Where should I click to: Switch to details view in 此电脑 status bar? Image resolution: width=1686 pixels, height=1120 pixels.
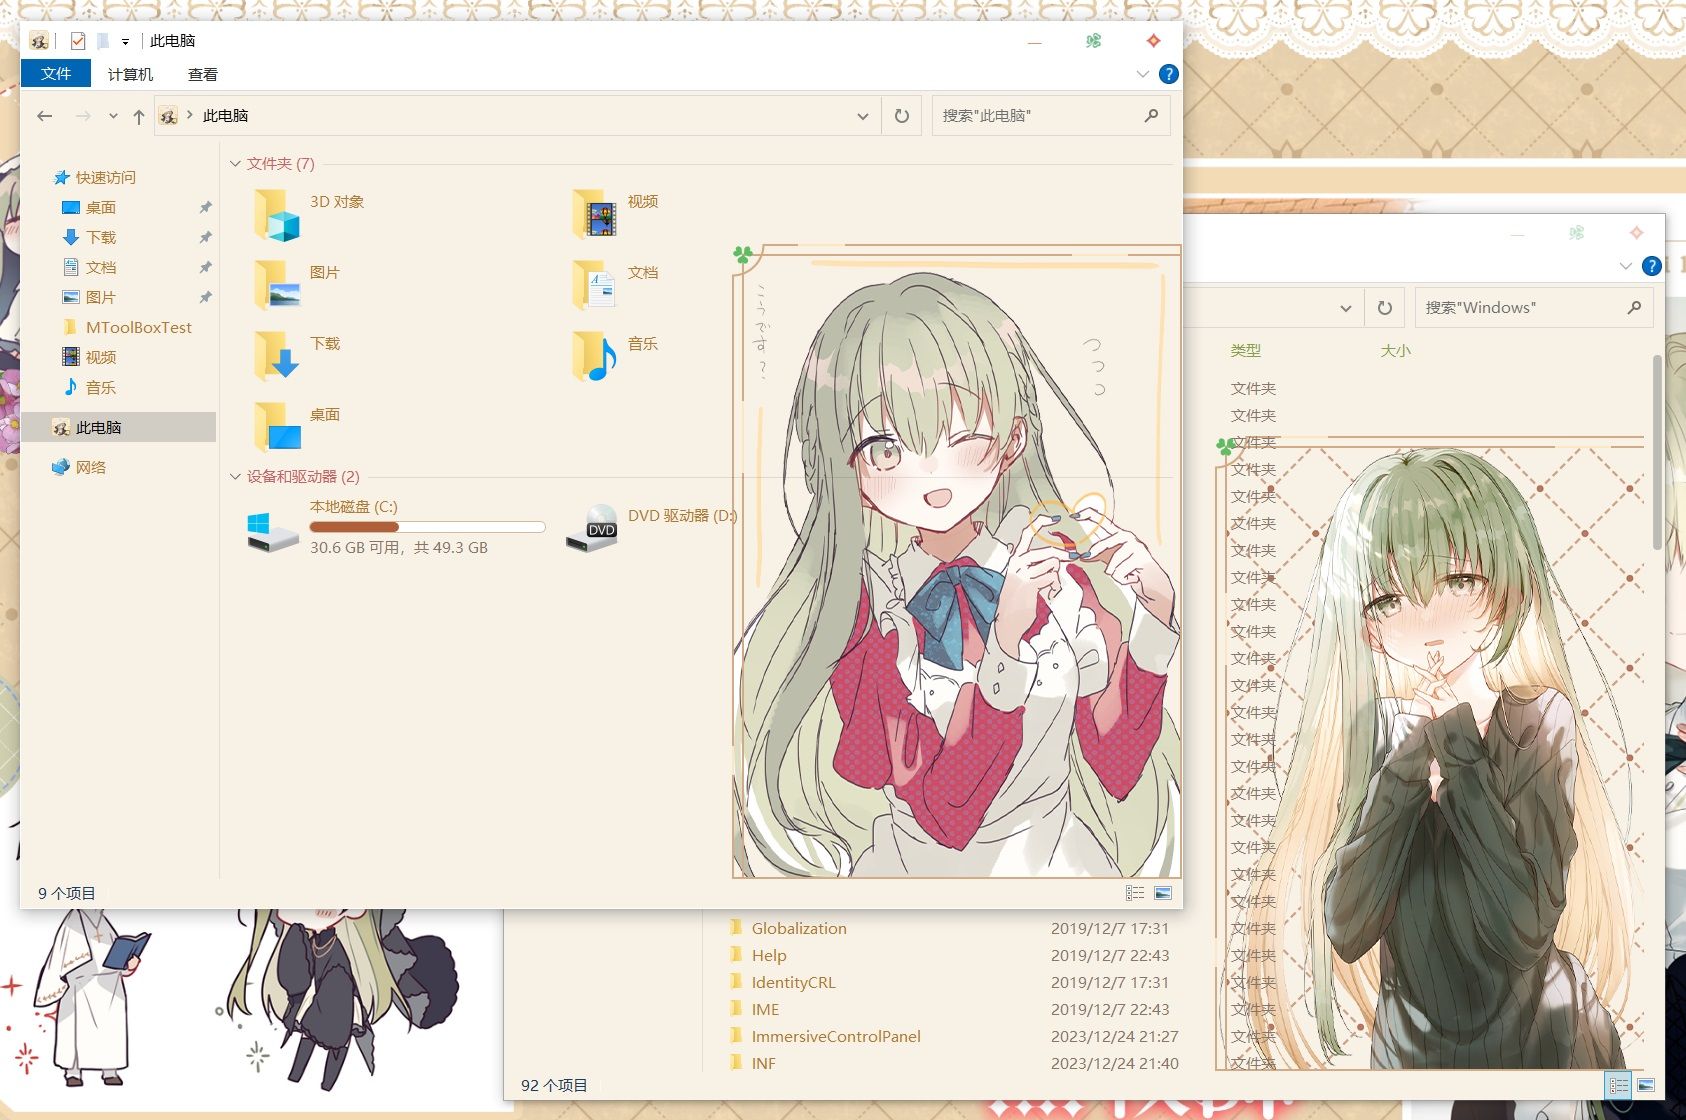click(1135, 893)
